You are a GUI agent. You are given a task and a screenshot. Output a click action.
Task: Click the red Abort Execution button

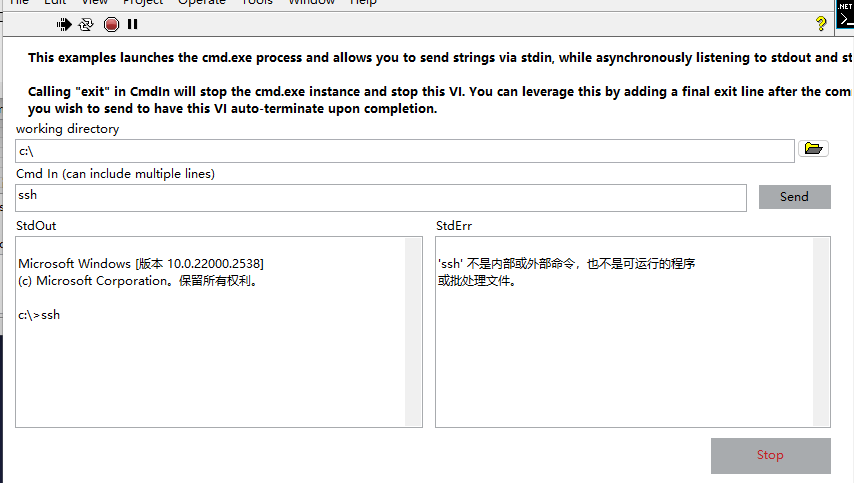coord(111,25)
